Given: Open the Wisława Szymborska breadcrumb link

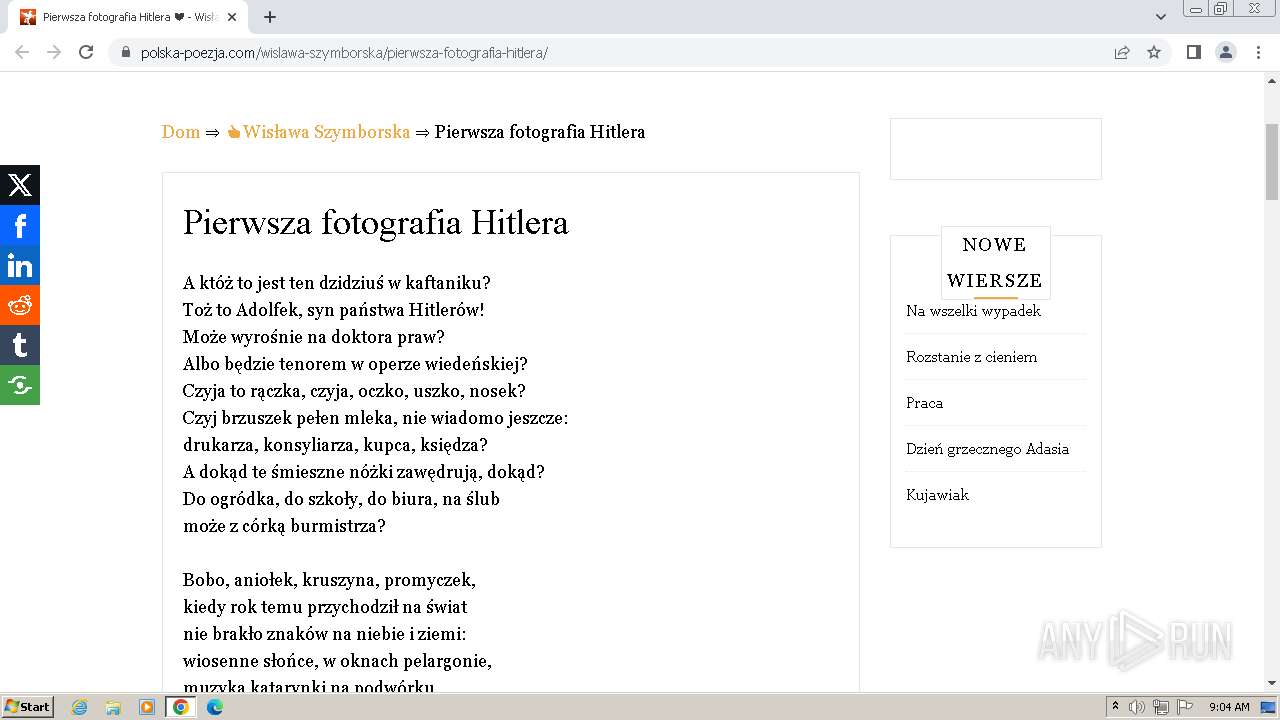Looking at the screenshot, I should pyautogui.click(x=318, y=132).
